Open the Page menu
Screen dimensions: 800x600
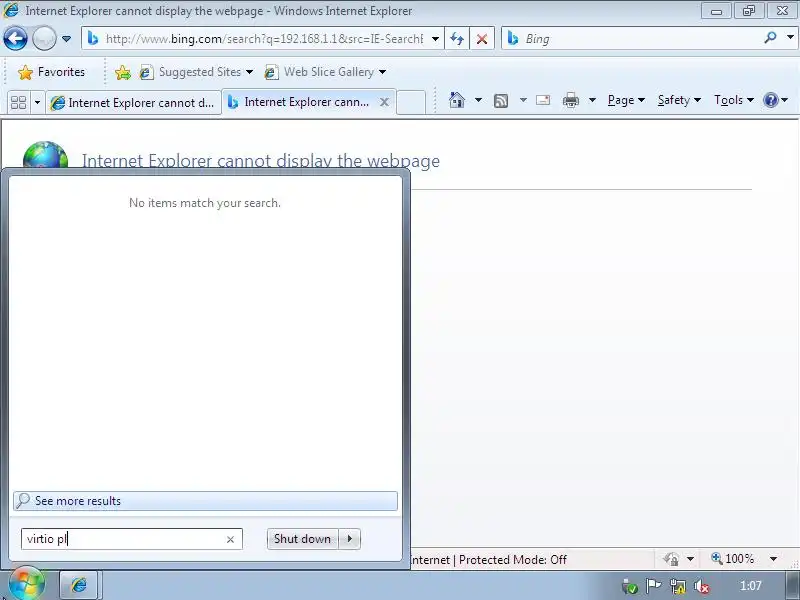click(626, 100)
